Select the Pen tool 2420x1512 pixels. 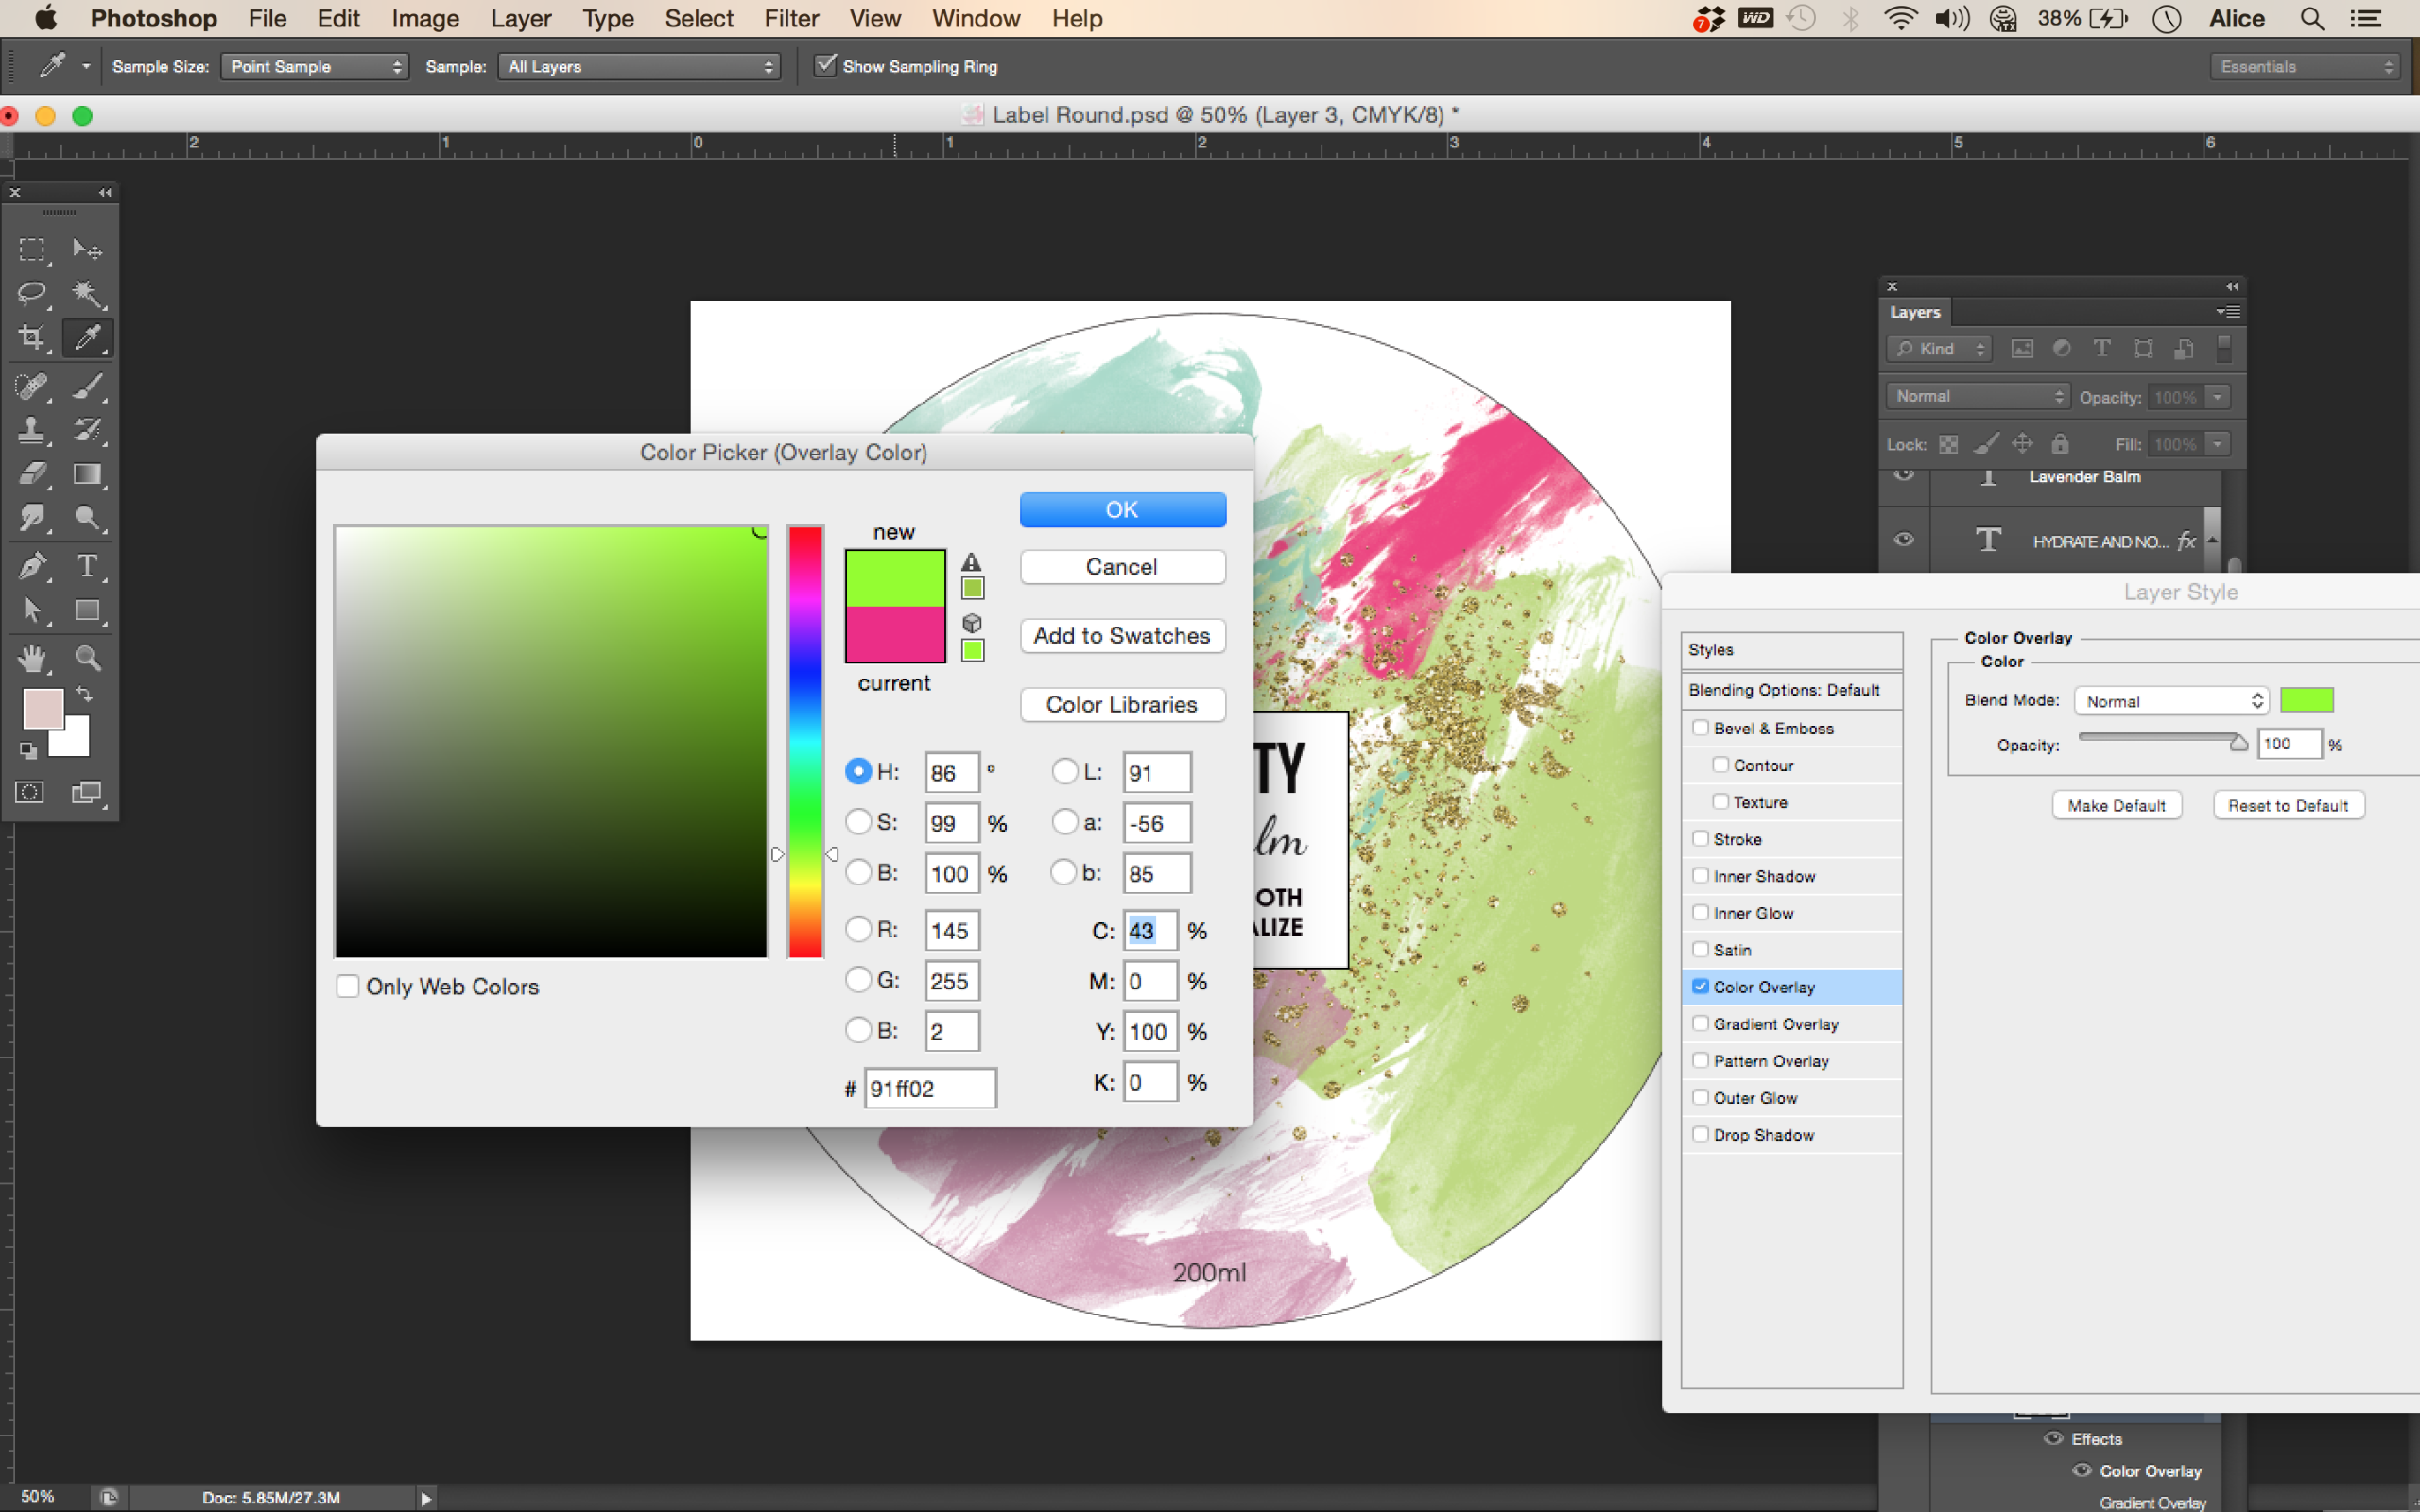[32, 566]
